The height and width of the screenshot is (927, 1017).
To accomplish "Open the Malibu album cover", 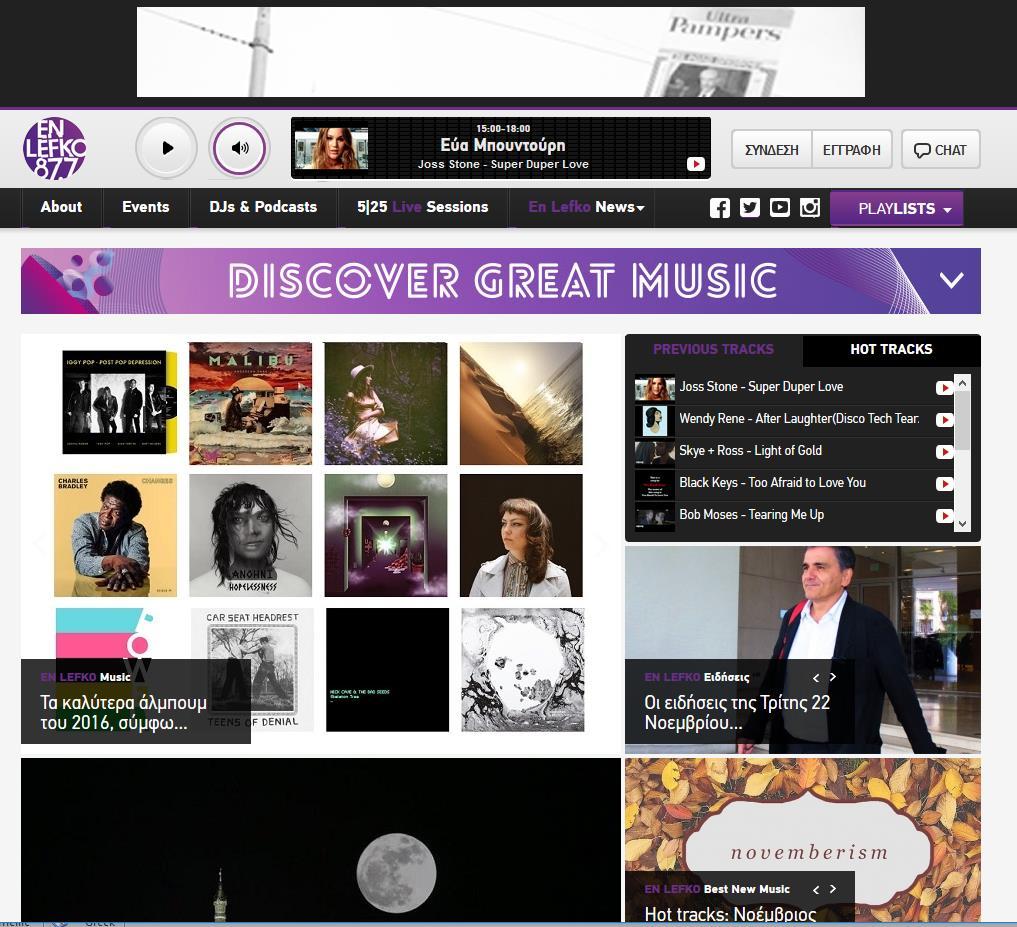I will [x=250, y=403].
